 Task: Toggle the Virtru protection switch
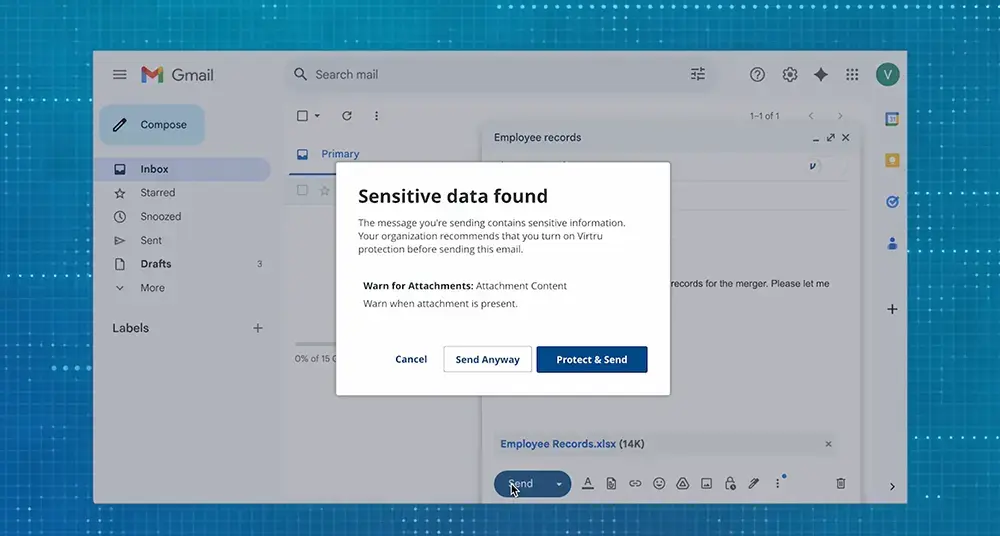817,166
